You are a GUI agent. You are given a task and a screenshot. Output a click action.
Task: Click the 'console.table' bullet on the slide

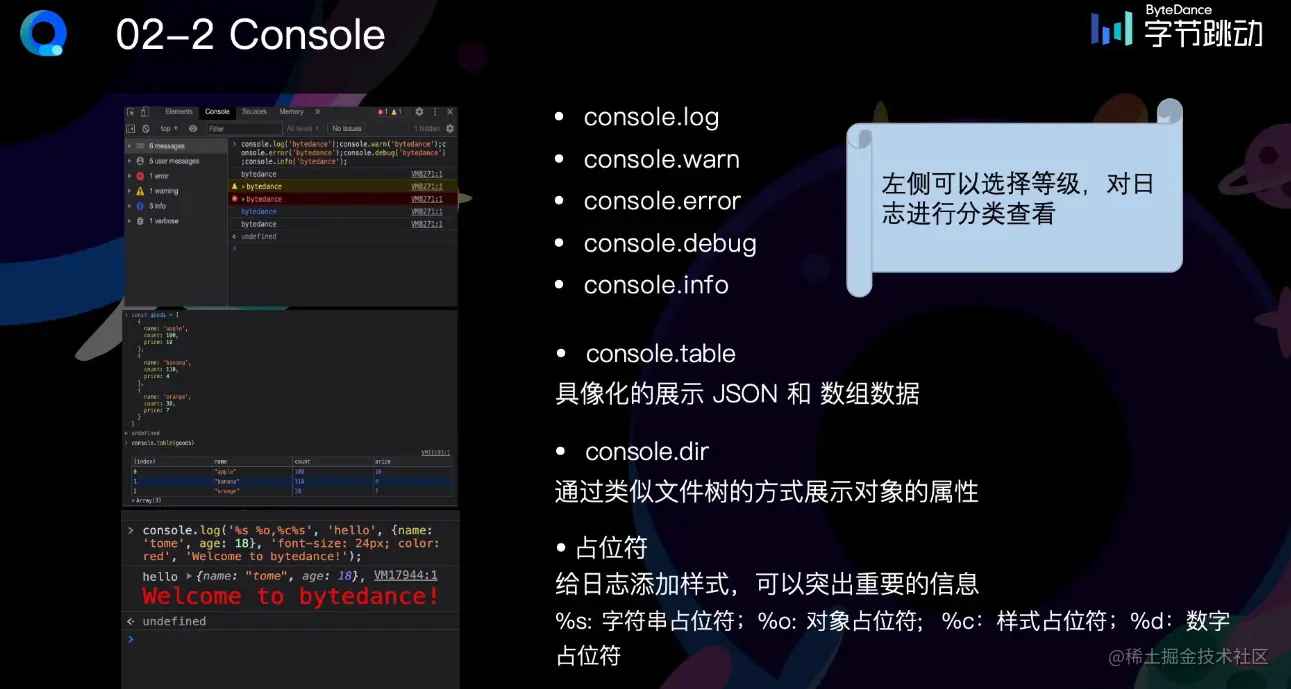click(x=661, y=354)
